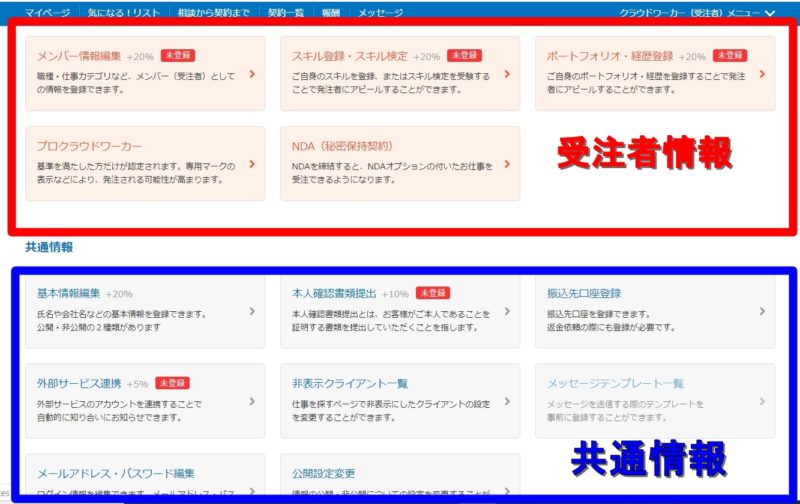Click chevron on 外部サービス連携 card

pos(252,401)
